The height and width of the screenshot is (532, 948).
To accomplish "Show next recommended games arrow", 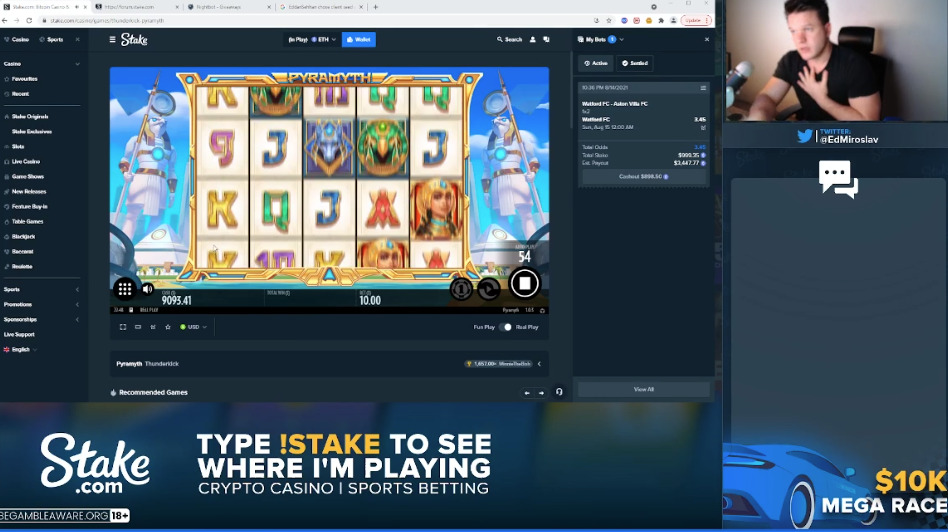I will coord(541,393).
